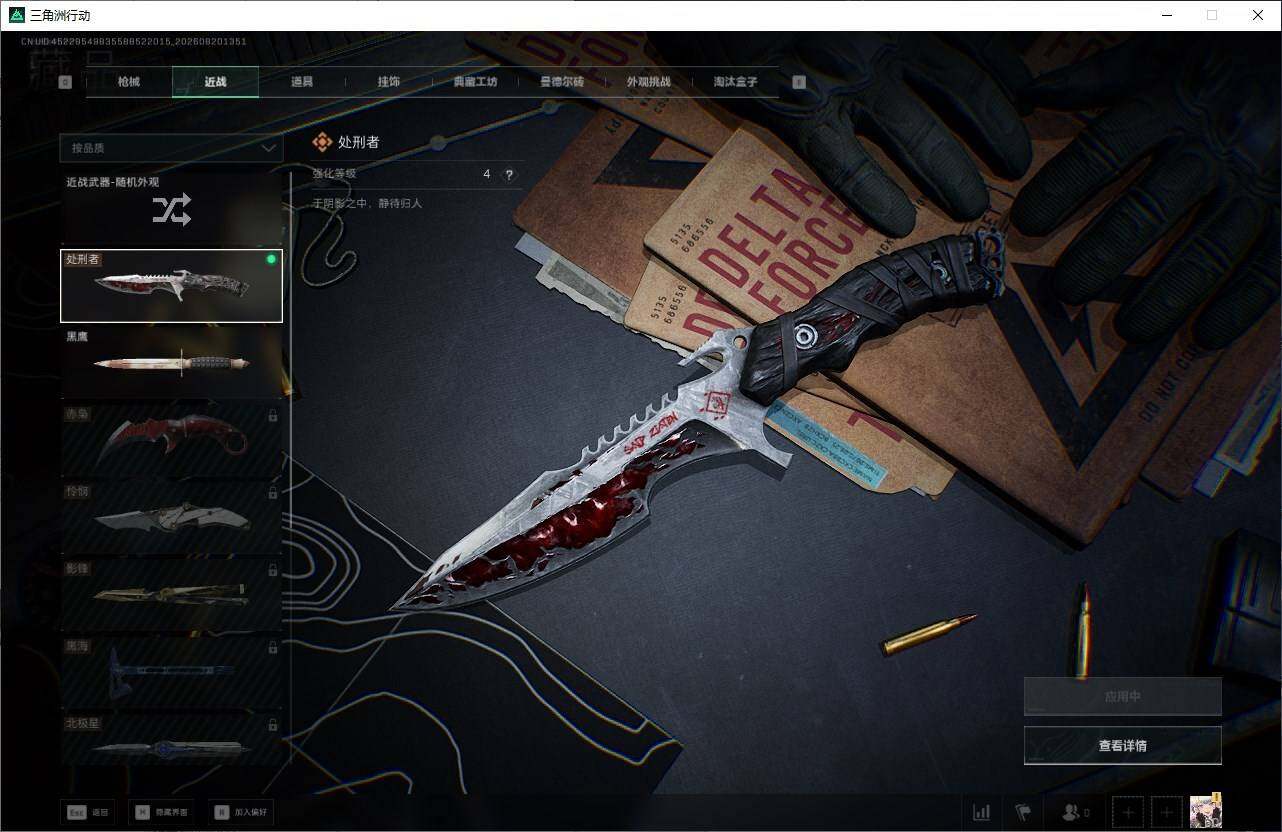Close the 三角洲行动 window
1282x832 pixels.
point(1258,15)
